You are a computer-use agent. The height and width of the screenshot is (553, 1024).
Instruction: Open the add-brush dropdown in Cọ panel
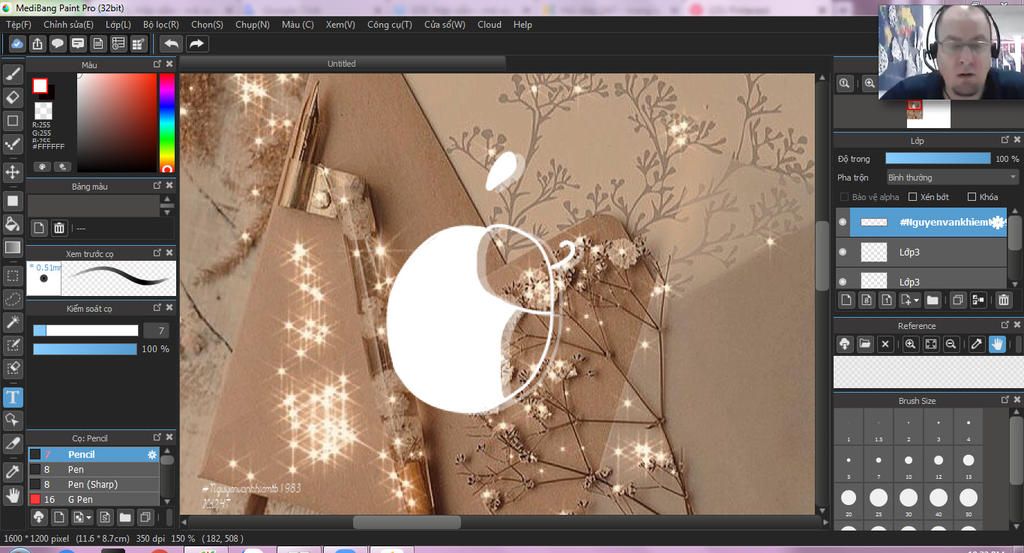pyautogui.click(x=89, y=518)
